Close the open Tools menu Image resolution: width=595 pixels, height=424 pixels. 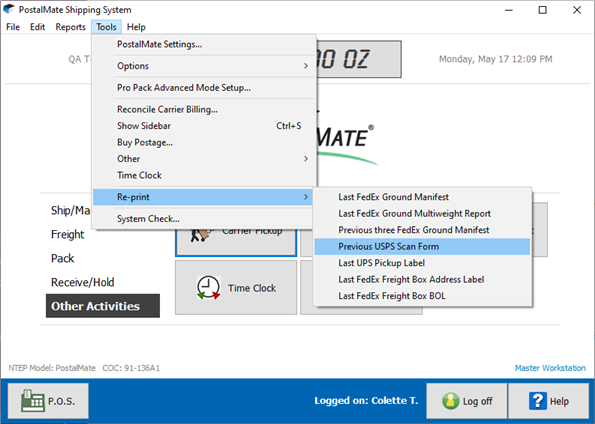(x=106, y=27)
